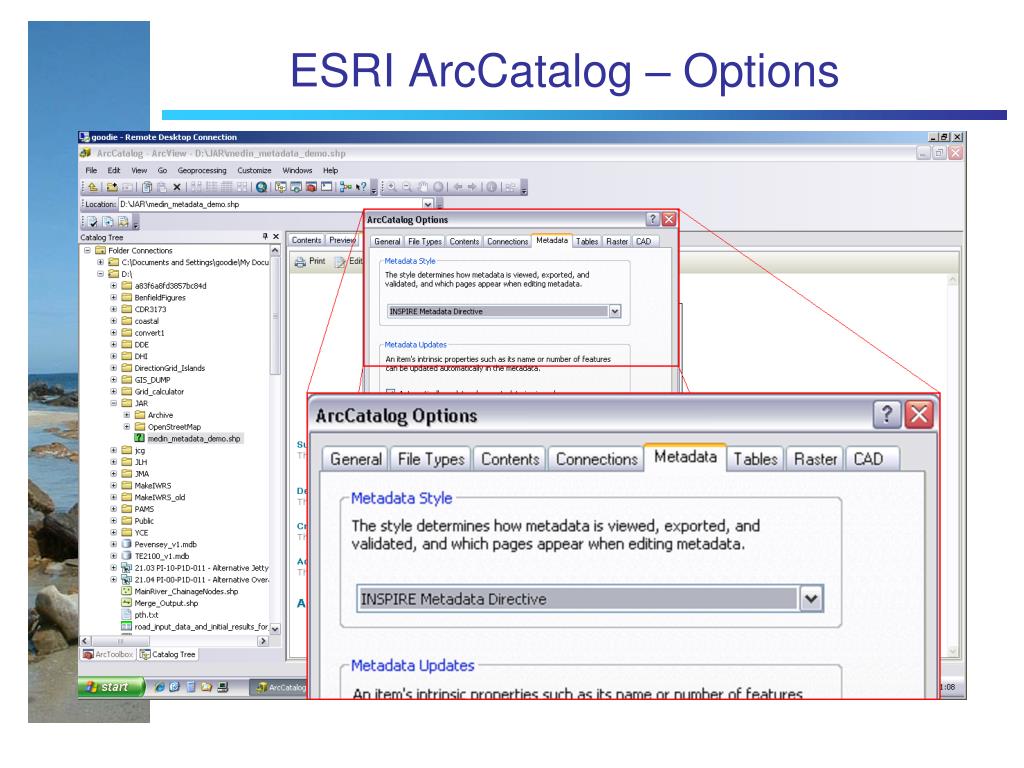Expand the Pevensey_v1.mdb geodatabase
The image size is (1024, 768).
[114, 544]
